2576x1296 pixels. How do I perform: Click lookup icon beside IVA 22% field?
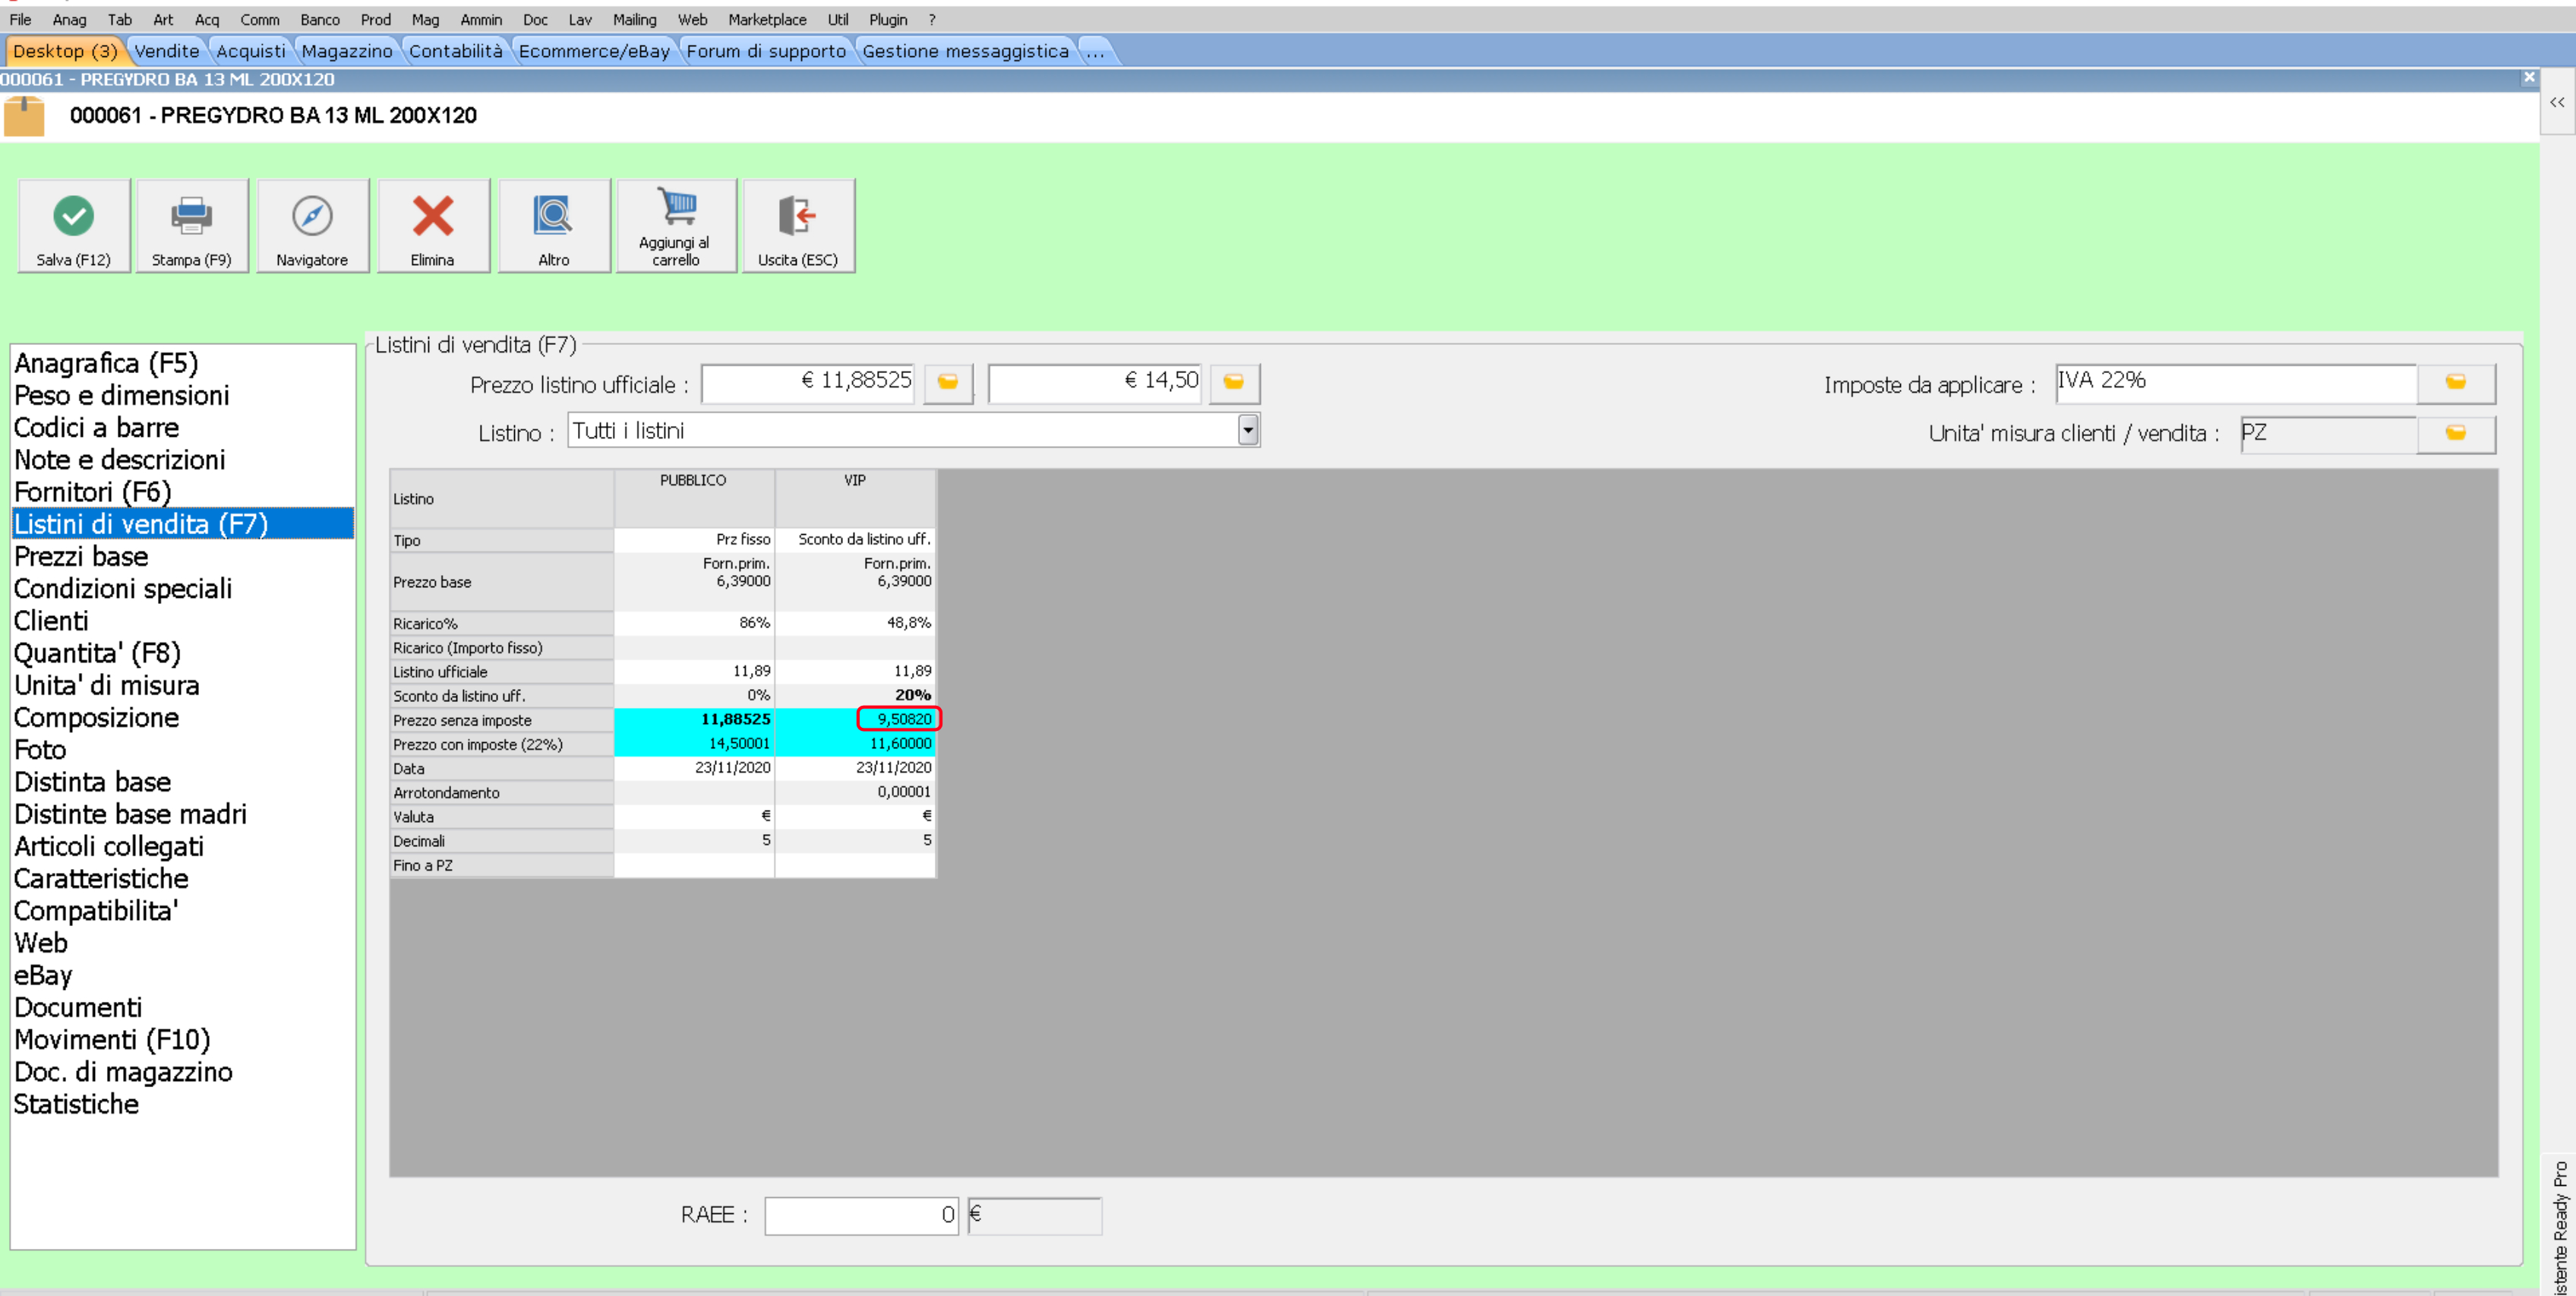[x=2455, y=383]
